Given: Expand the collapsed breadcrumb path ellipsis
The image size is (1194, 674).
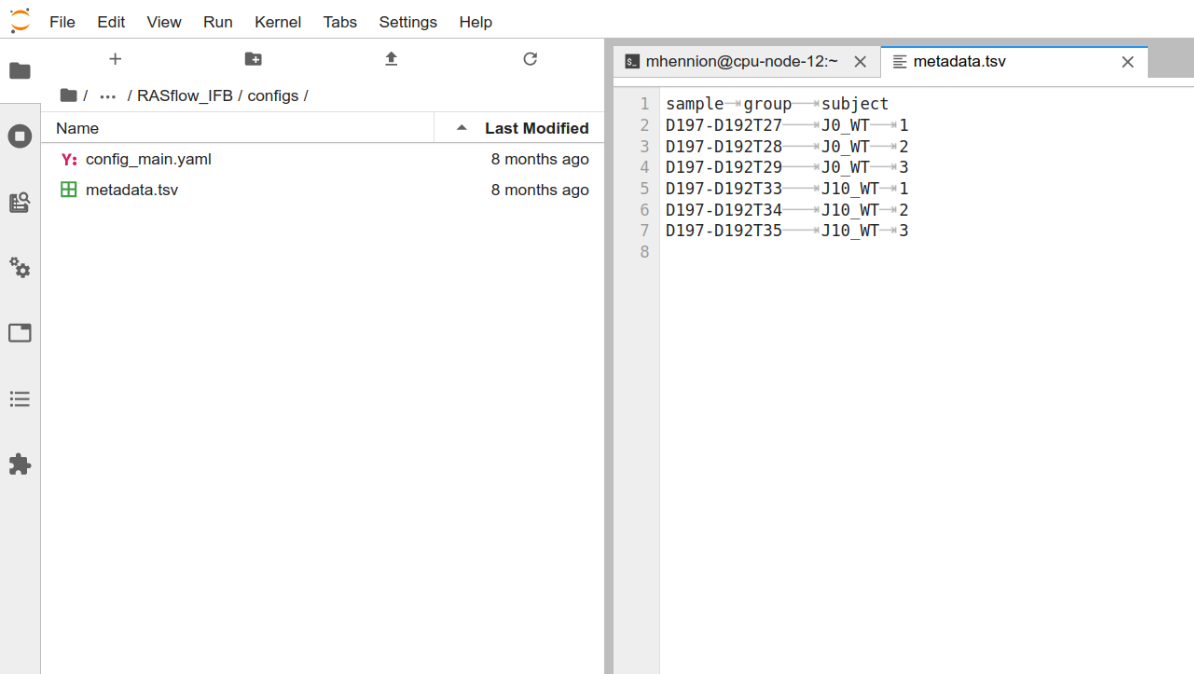Looking at the screenshot, I should 107,96.
